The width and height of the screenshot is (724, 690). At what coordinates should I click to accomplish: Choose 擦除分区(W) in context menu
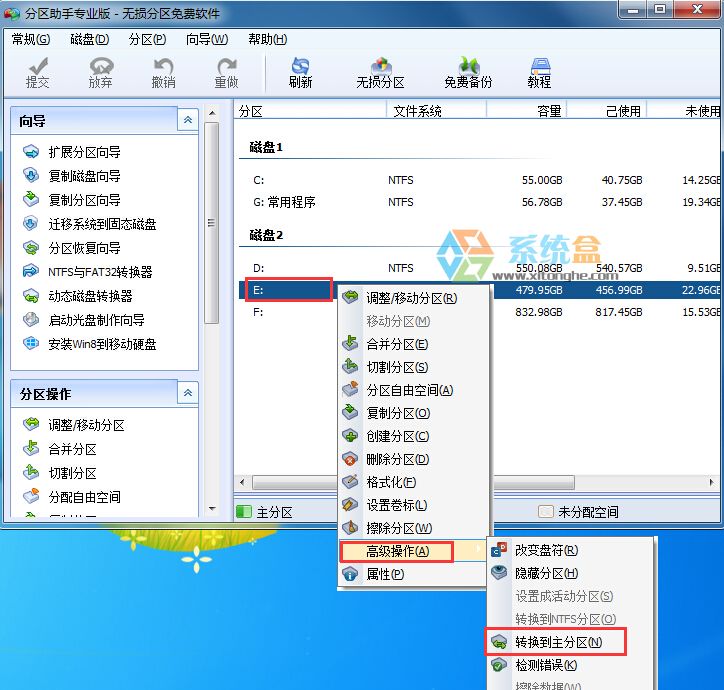[x=413, y=528]
